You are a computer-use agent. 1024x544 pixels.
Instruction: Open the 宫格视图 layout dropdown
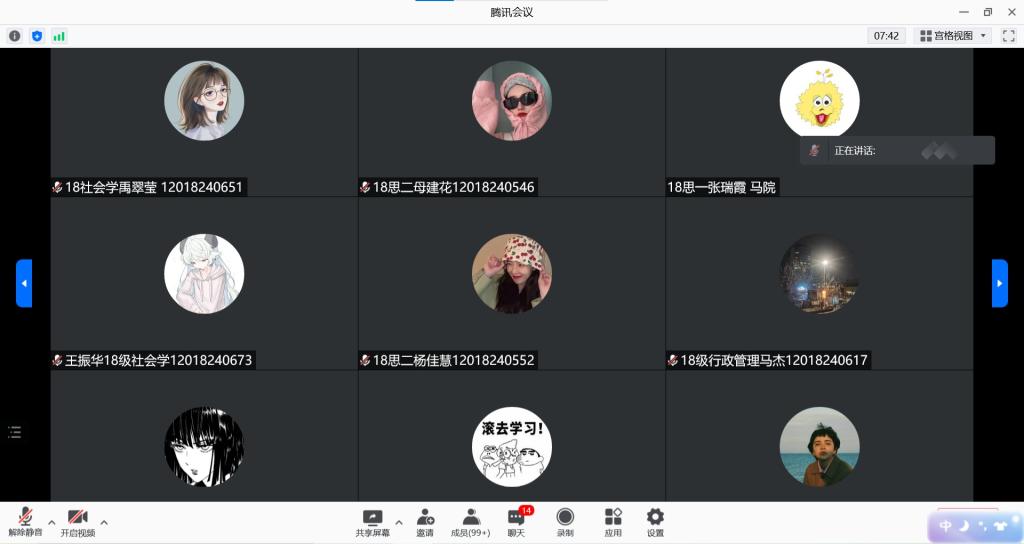click(952, 36)
